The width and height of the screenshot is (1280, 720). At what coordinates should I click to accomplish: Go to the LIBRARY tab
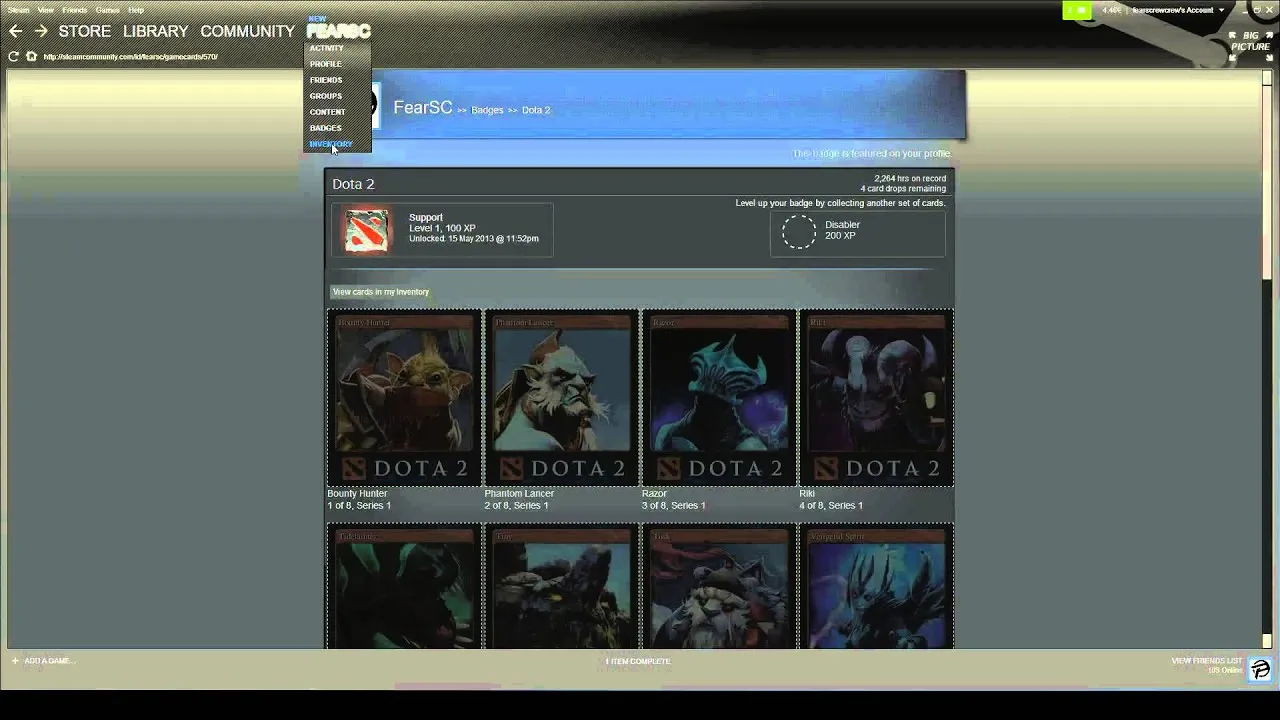coord(156,31)
